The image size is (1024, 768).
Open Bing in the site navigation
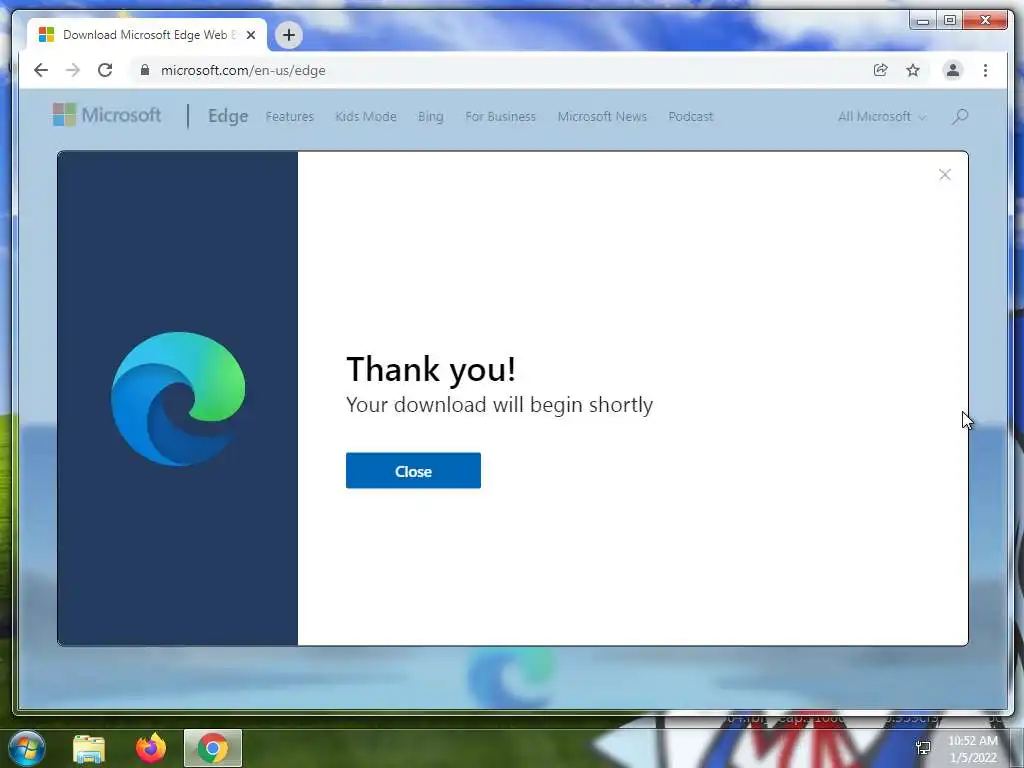430,116
